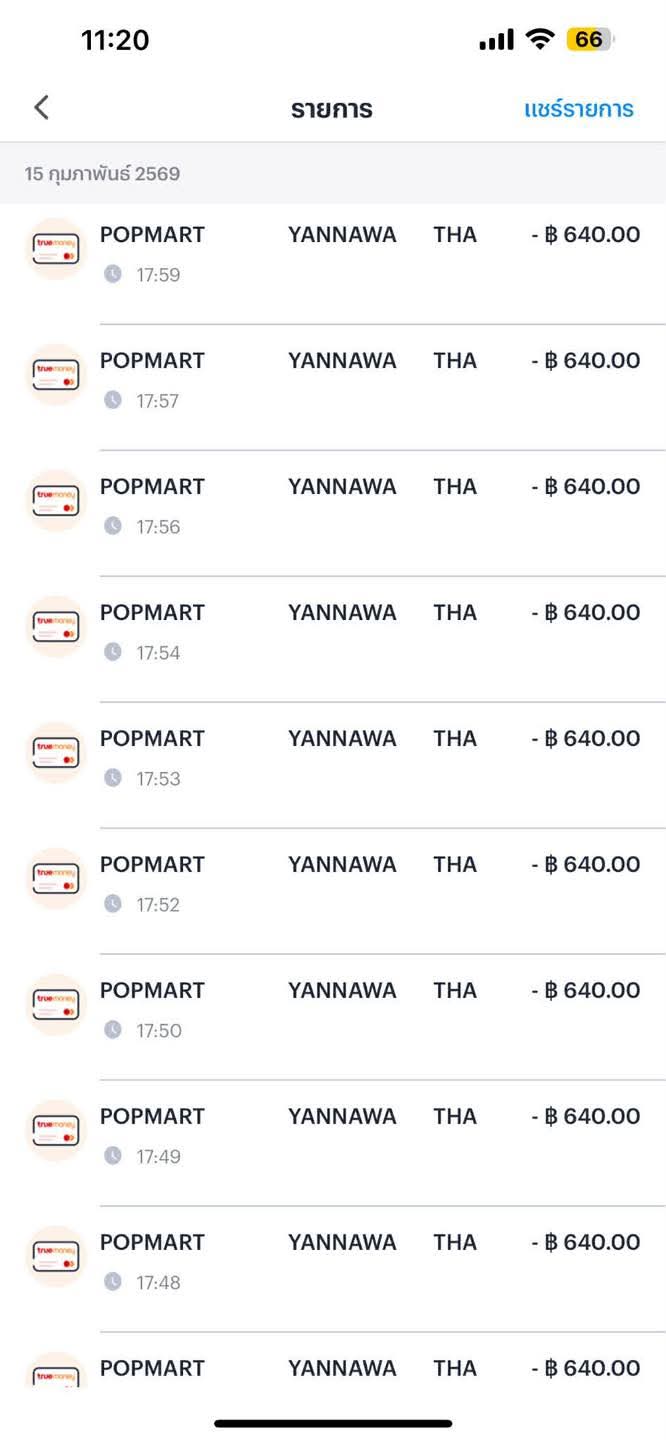Tap TrueMoney card icon for 17:57 transaction

tap(56, 374)
